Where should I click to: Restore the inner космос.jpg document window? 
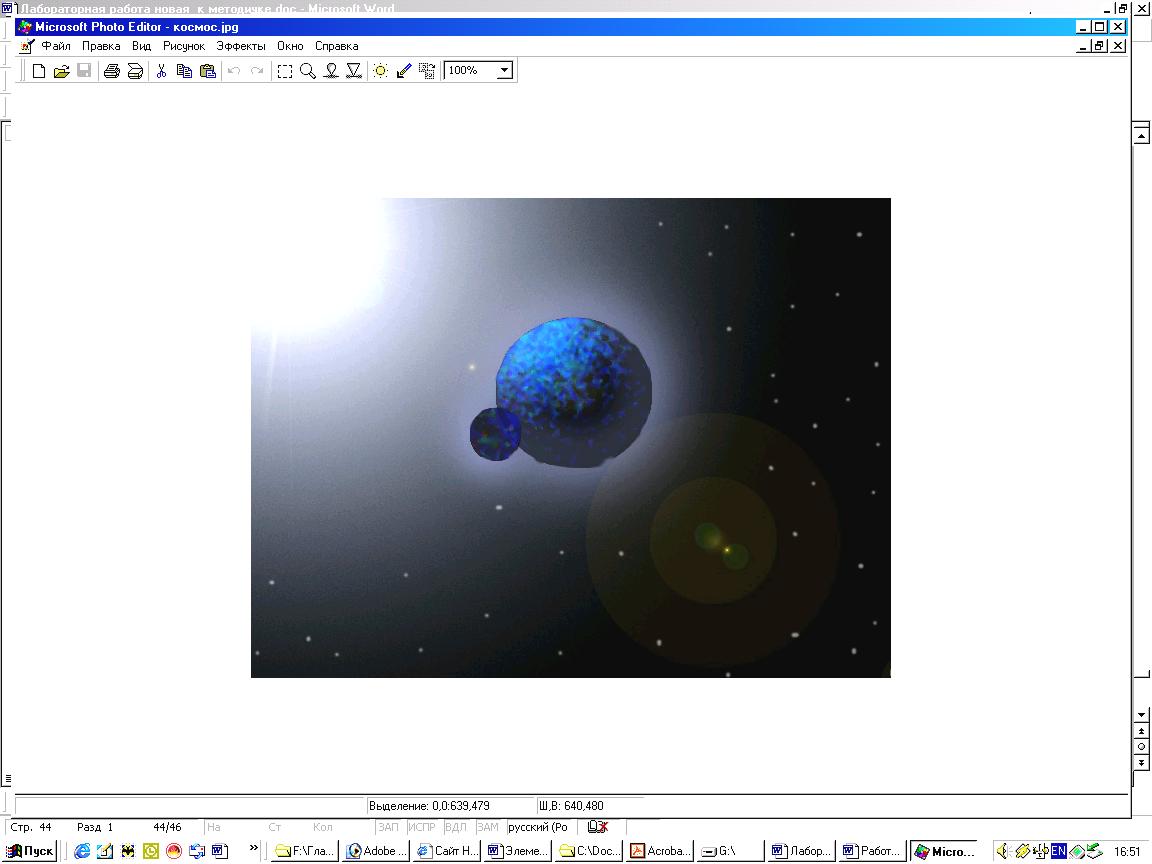click(1100, 46)
